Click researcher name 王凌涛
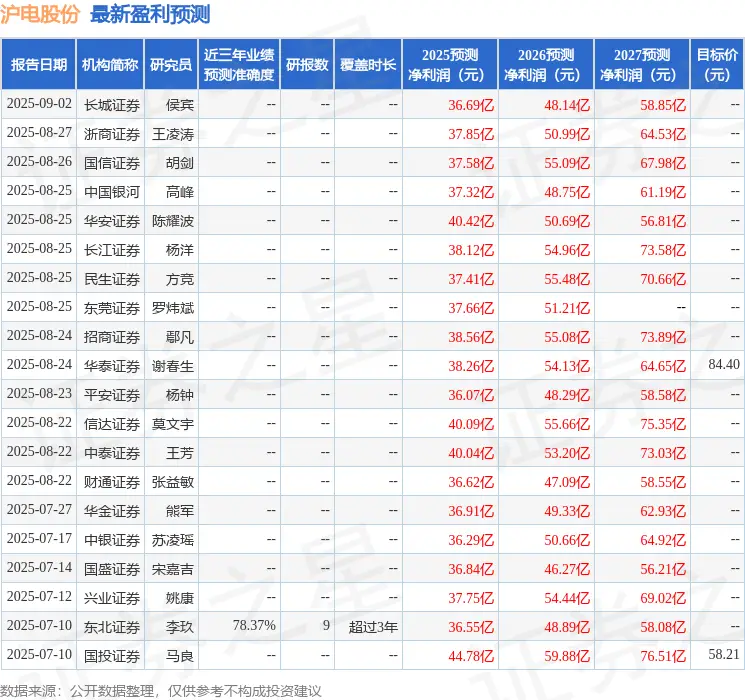The height and width of the screenshot is (700, 745). (x=173, y=134)
